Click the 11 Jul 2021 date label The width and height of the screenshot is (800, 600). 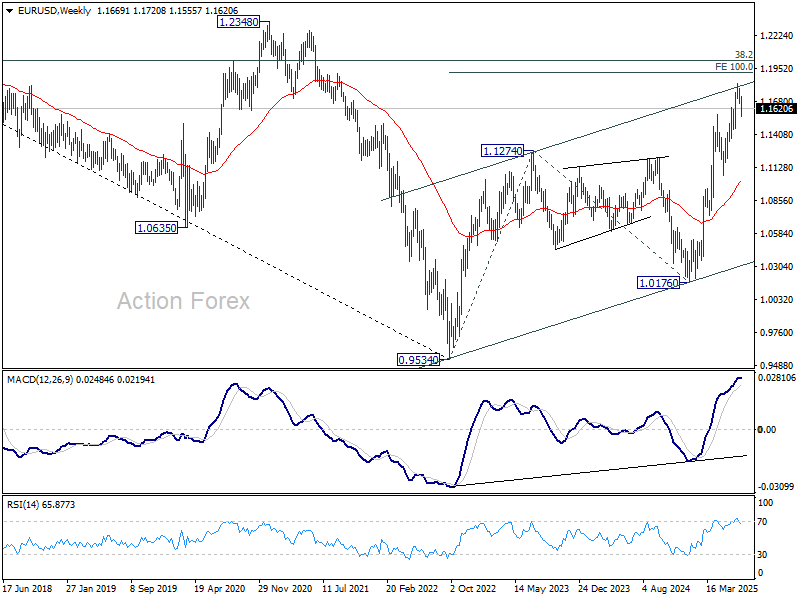coord(345,588)
